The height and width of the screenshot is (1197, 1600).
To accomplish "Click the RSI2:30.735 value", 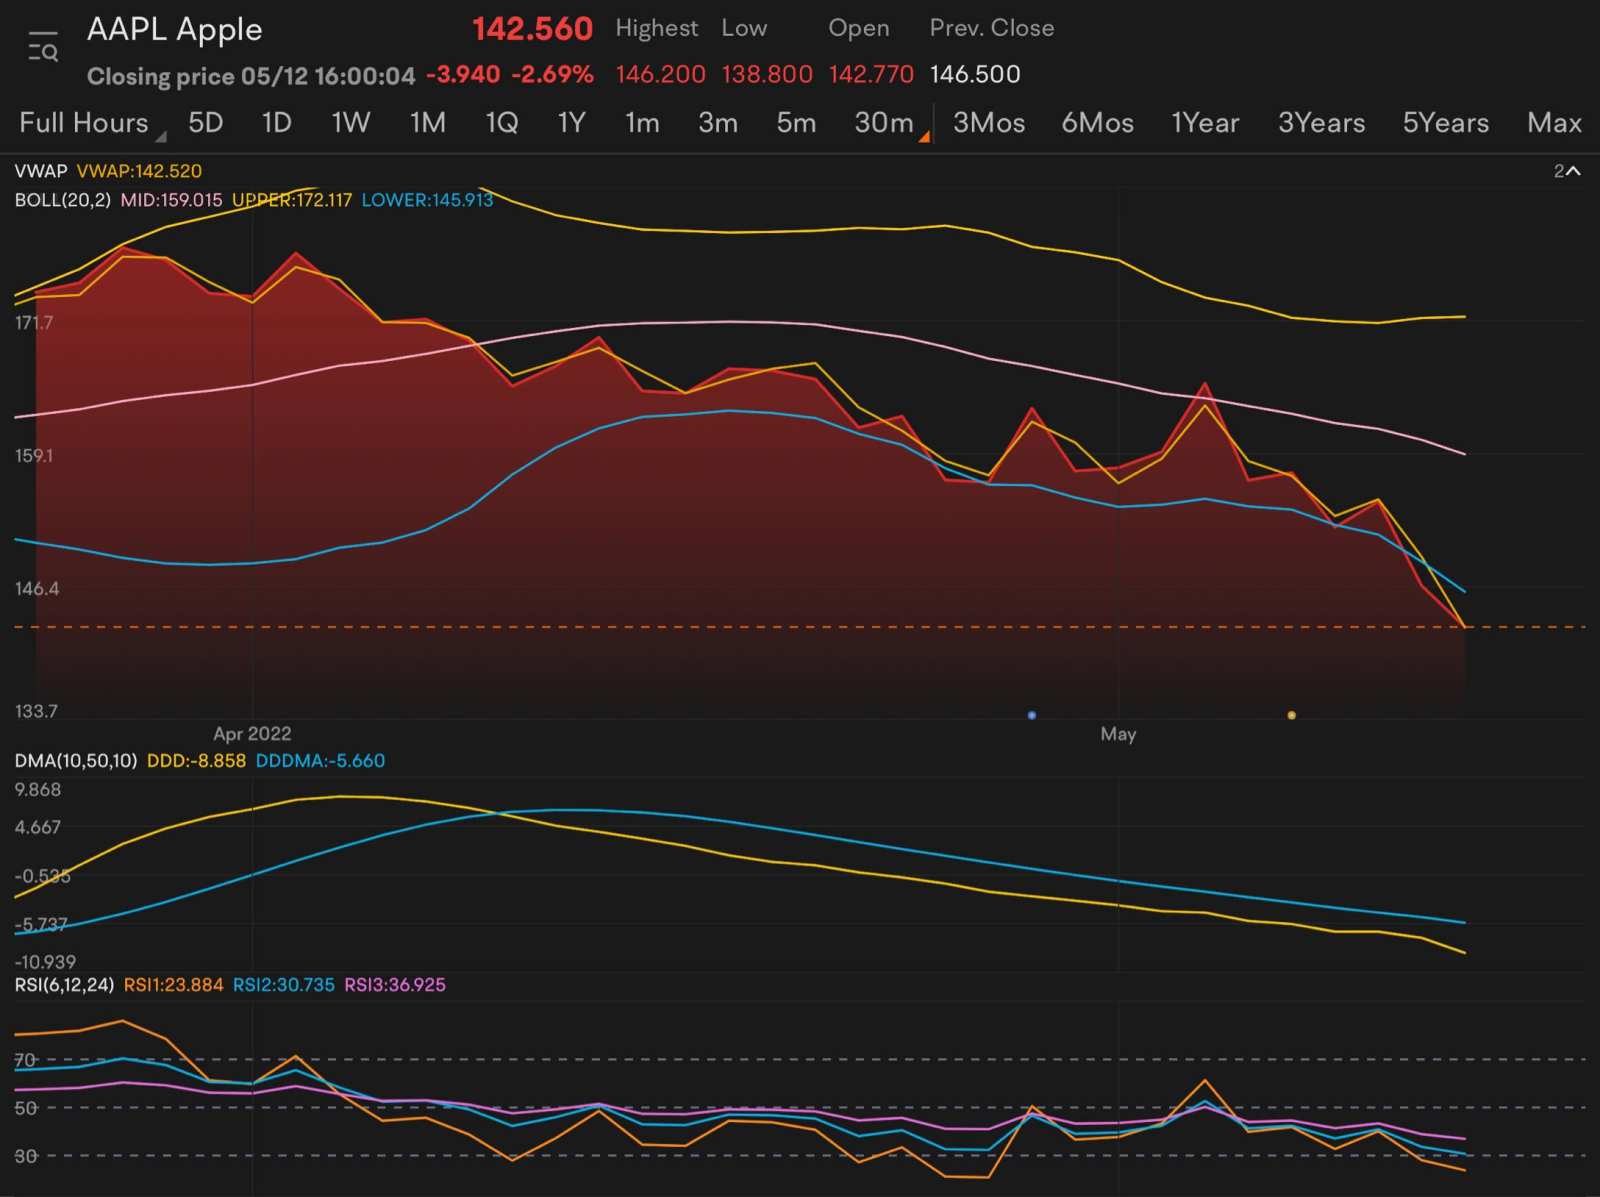I will pyautogui.click(x=284, y=985).
